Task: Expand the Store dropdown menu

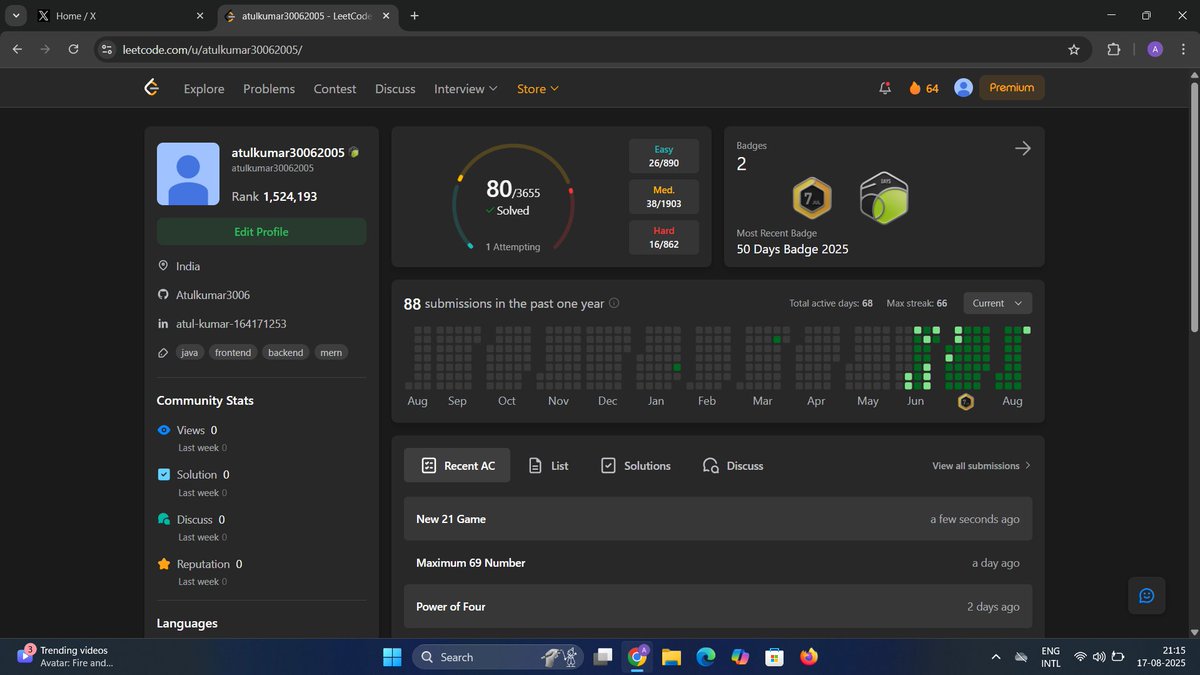Action: [538, 88]
